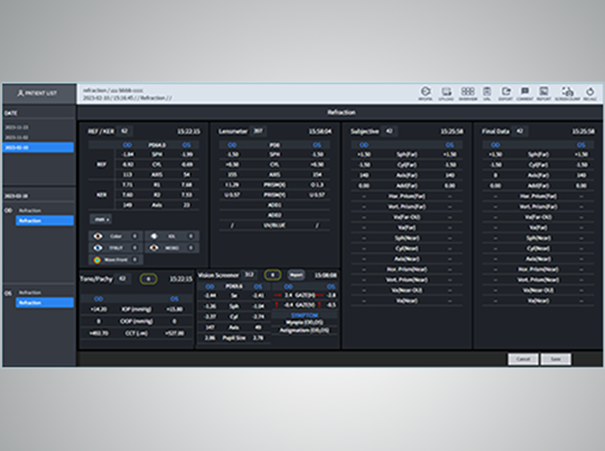Click the Color eye image icon
This screenshot has height=451, width=605.
pos(98,236)
